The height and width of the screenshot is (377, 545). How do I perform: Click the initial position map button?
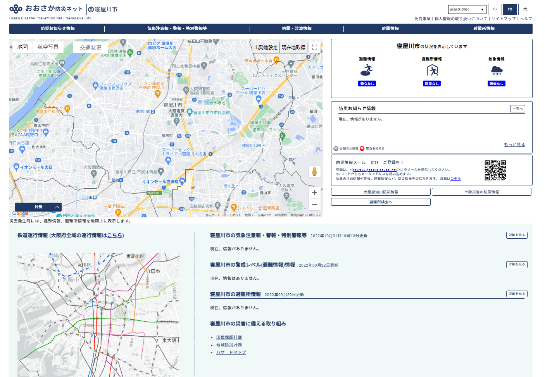pyautogui.click(x=267, y=47)
